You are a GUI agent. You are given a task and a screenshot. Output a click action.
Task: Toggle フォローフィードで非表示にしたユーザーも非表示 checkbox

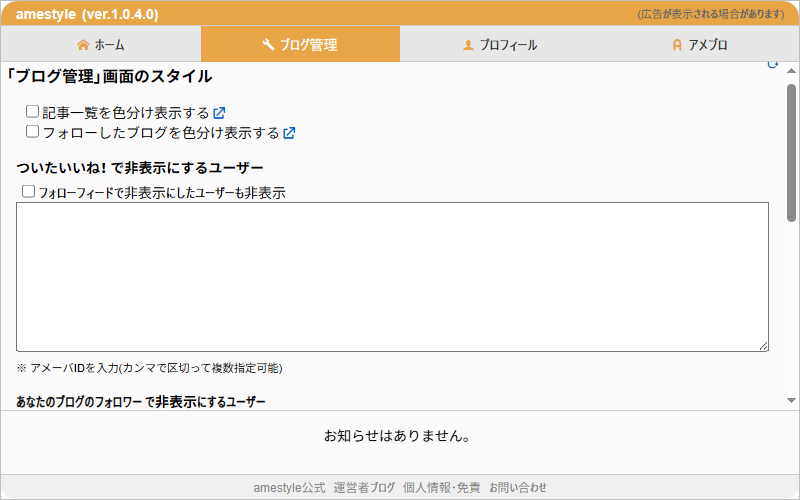pos(28,191)
